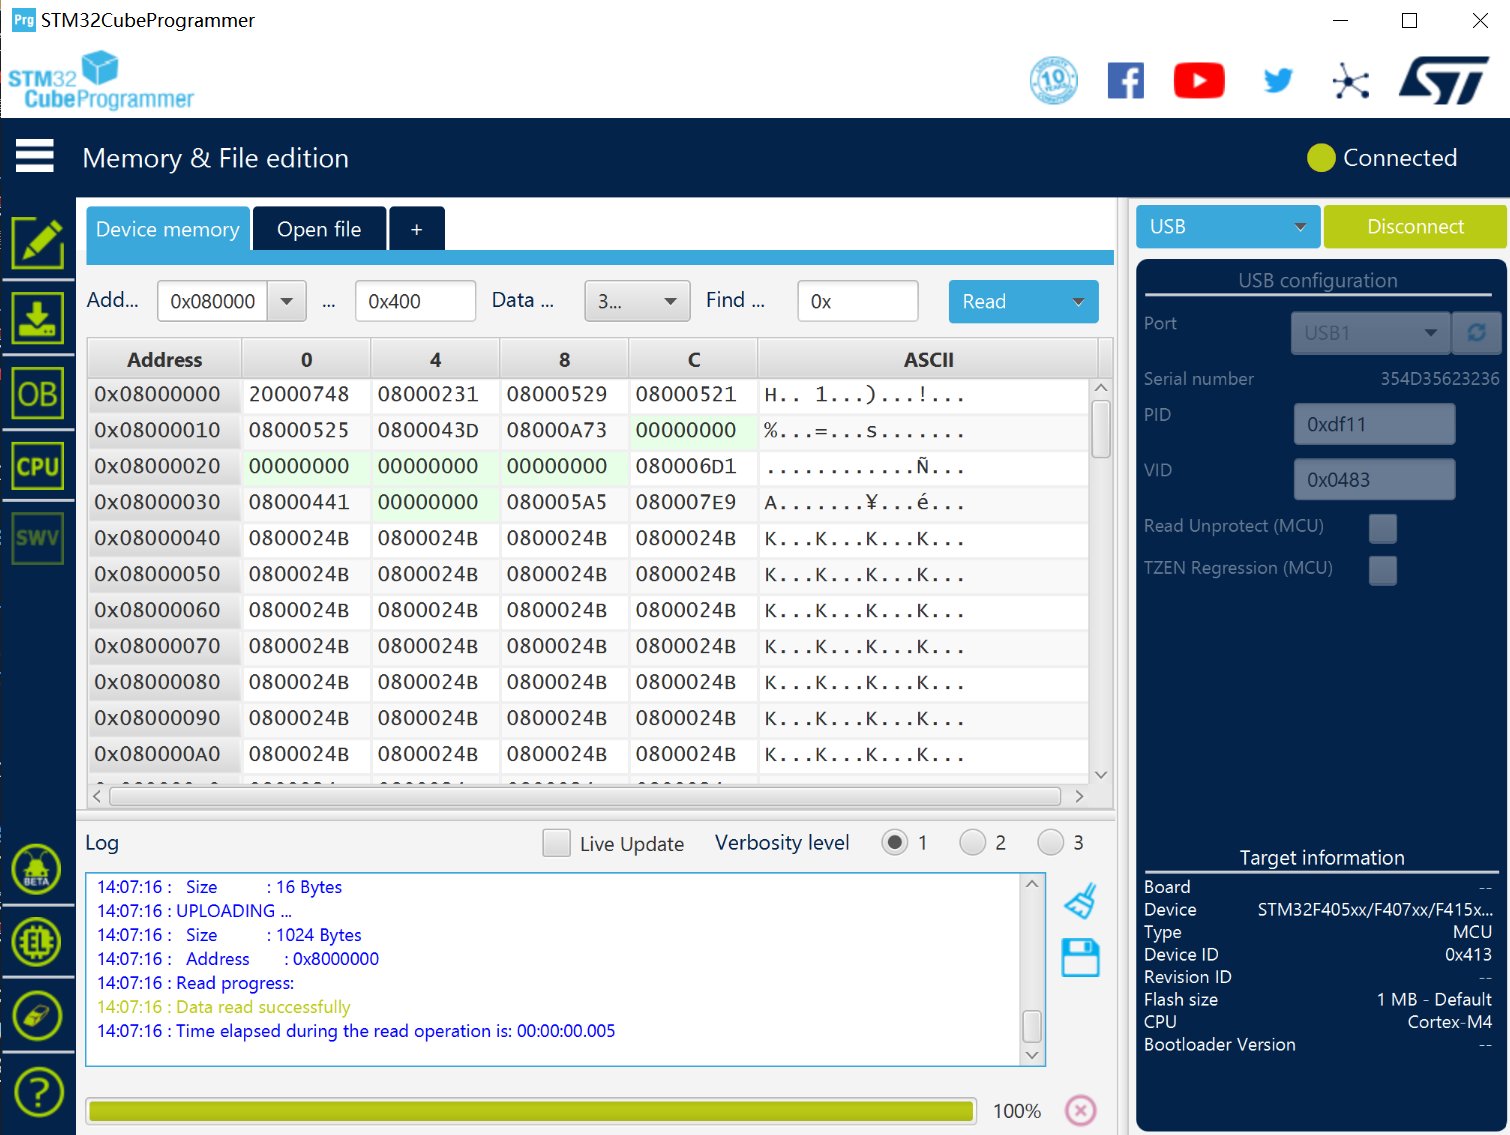Open the USB1 port dropdown

(1370, 333)
